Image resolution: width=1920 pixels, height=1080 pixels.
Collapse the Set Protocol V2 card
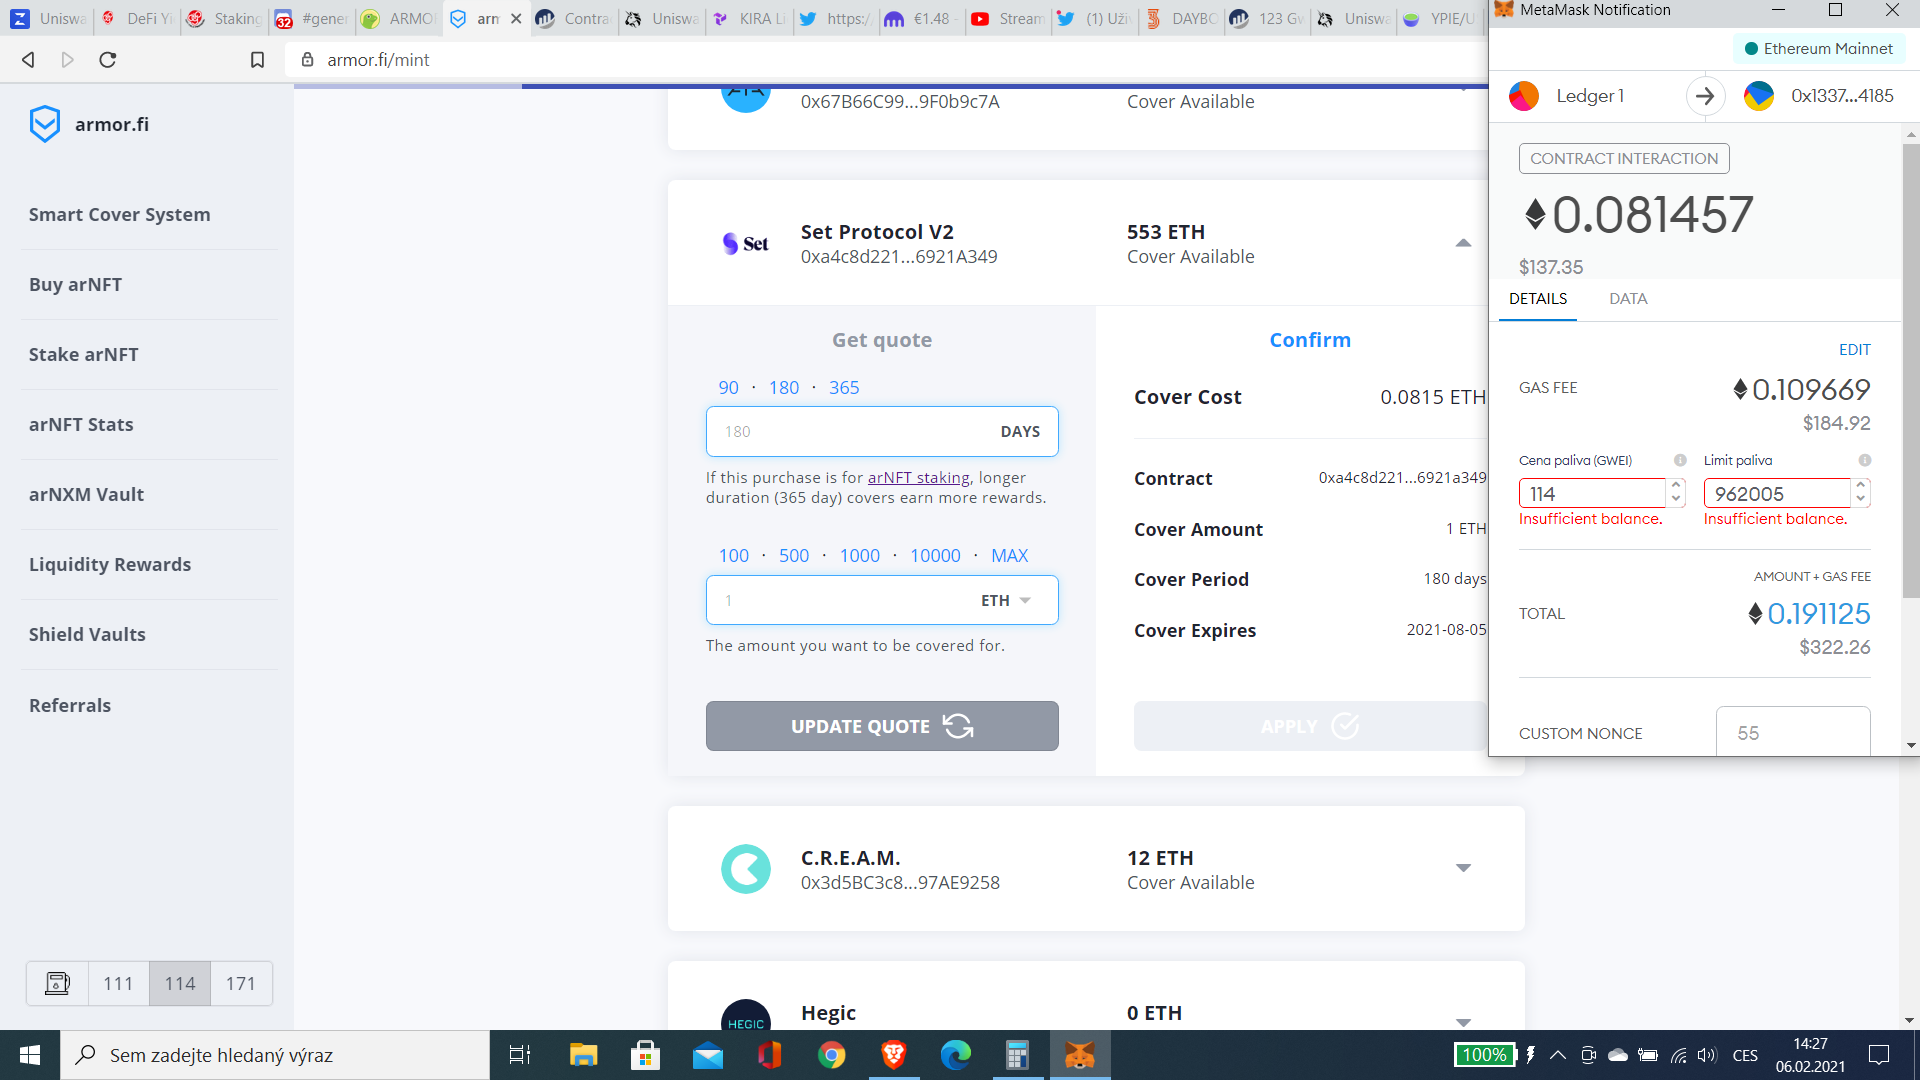click(x=1463, y=243)
